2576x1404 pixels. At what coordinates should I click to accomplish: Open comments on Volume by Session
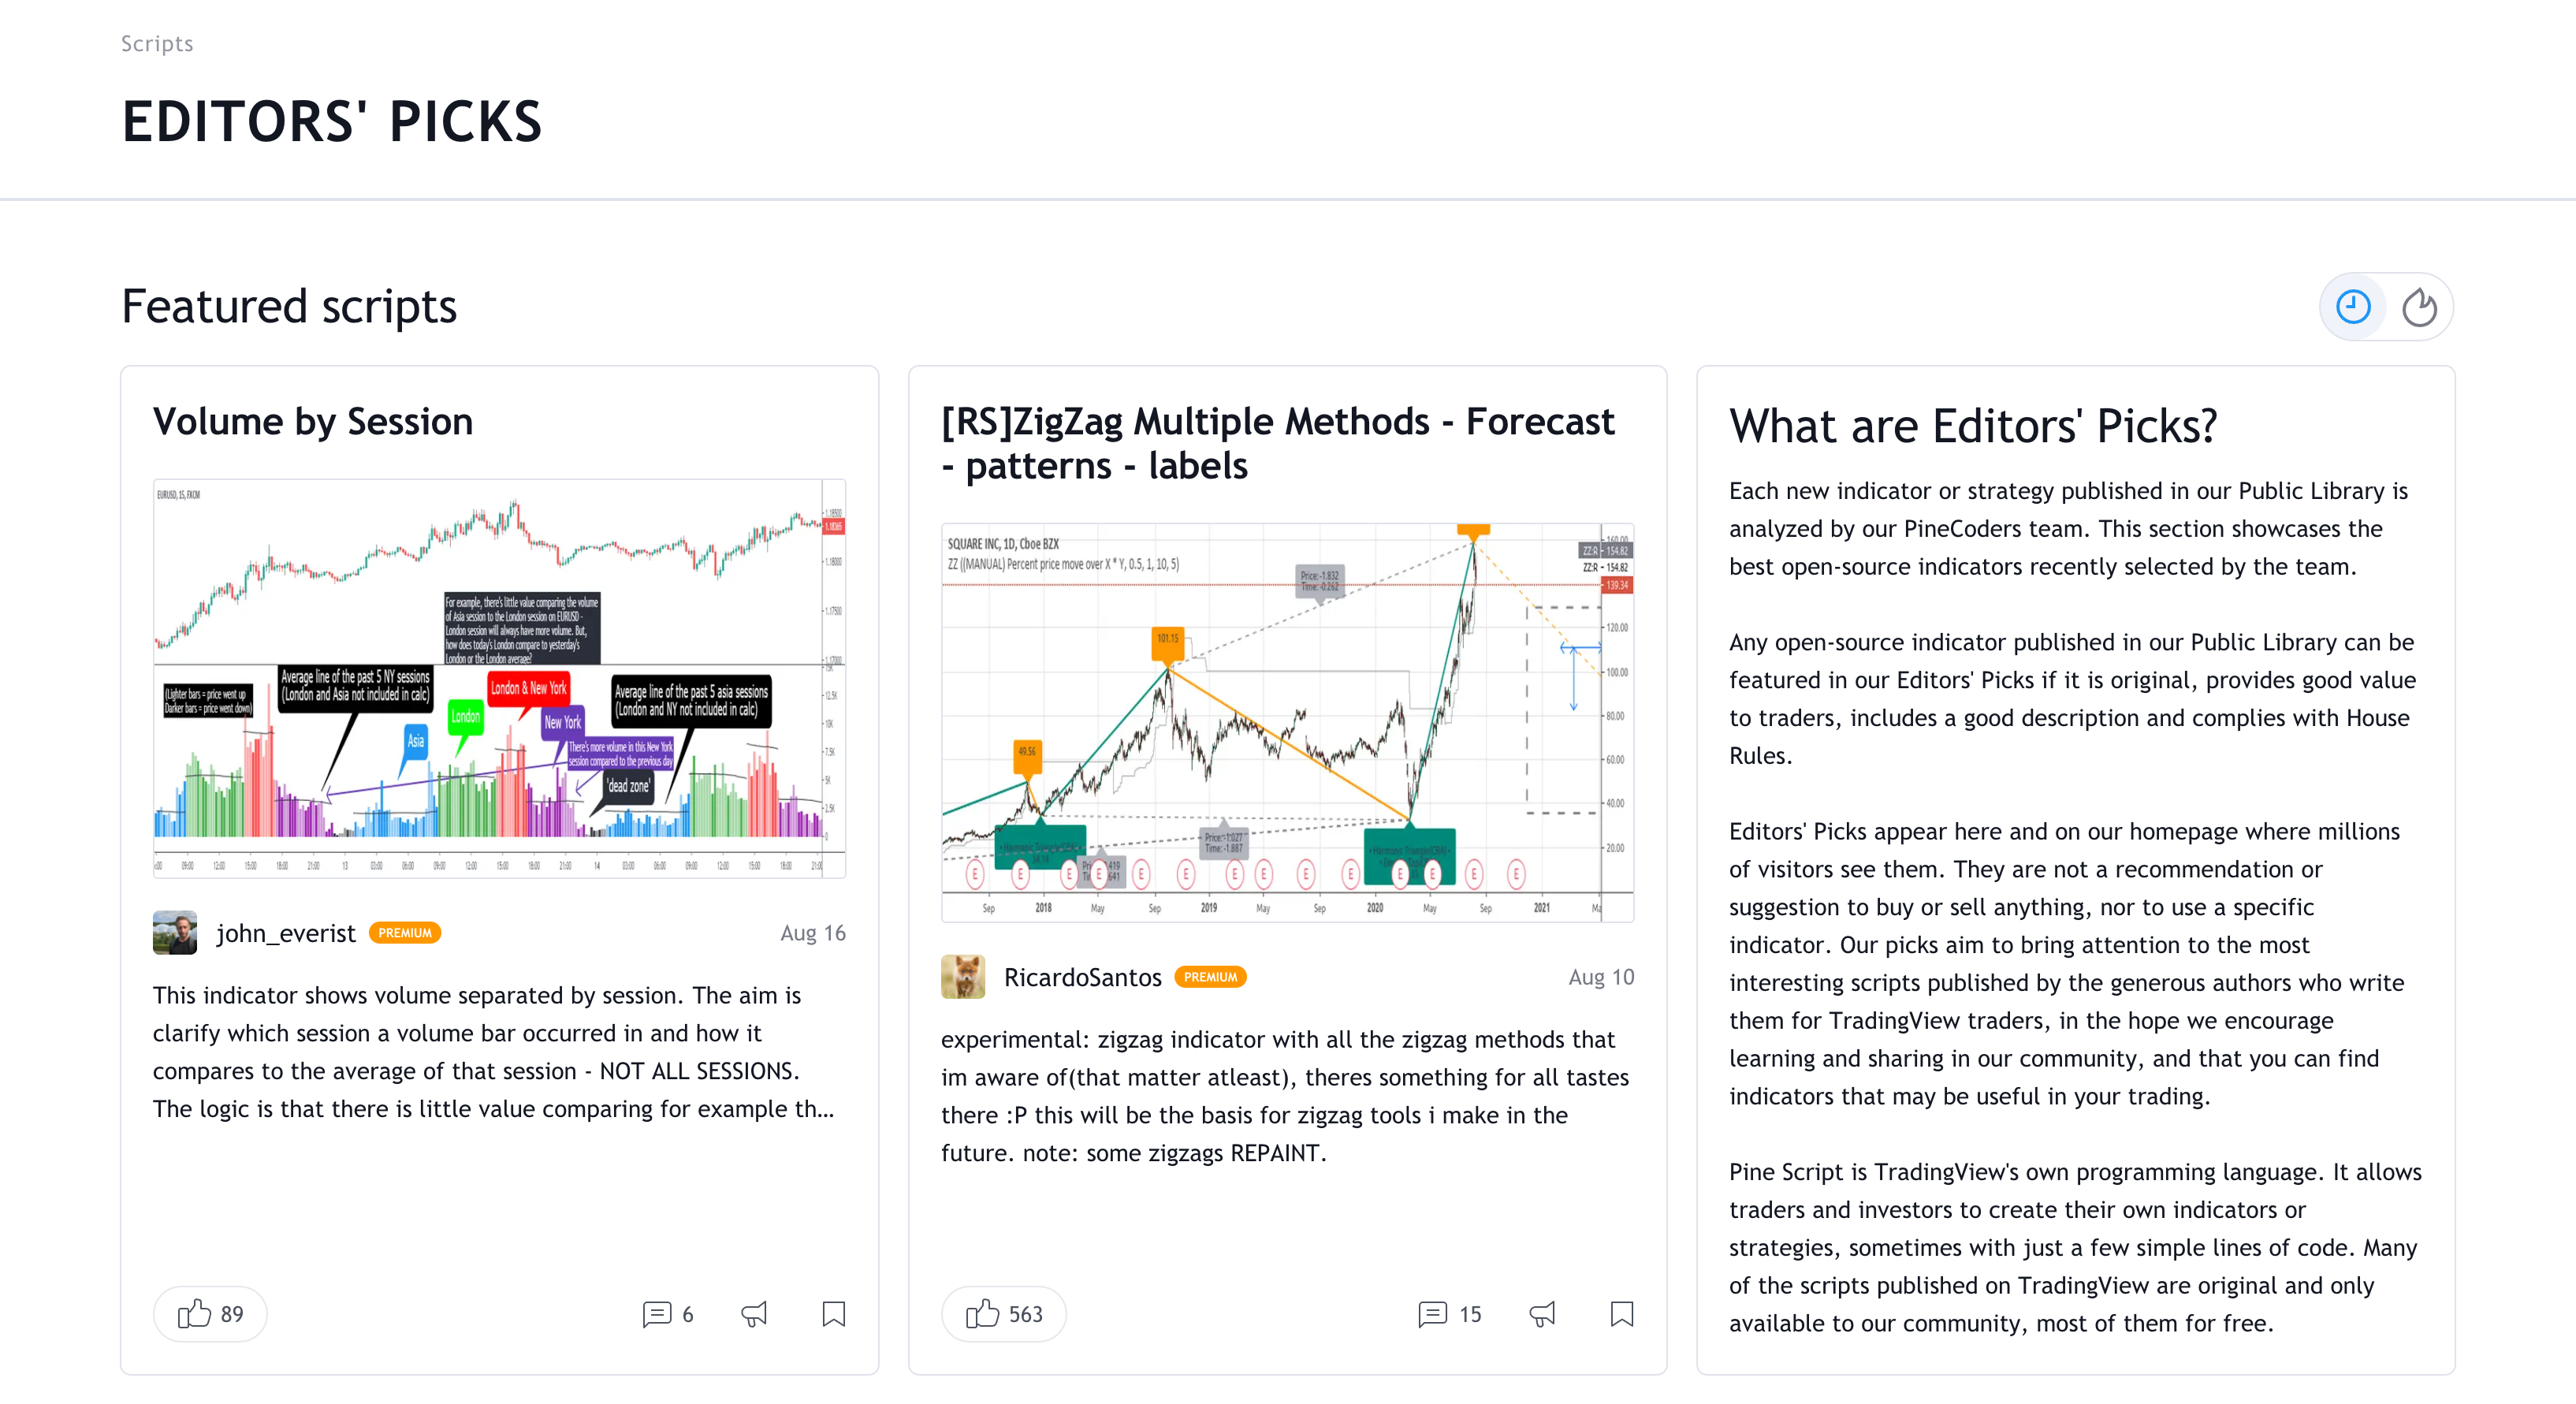668,1313
